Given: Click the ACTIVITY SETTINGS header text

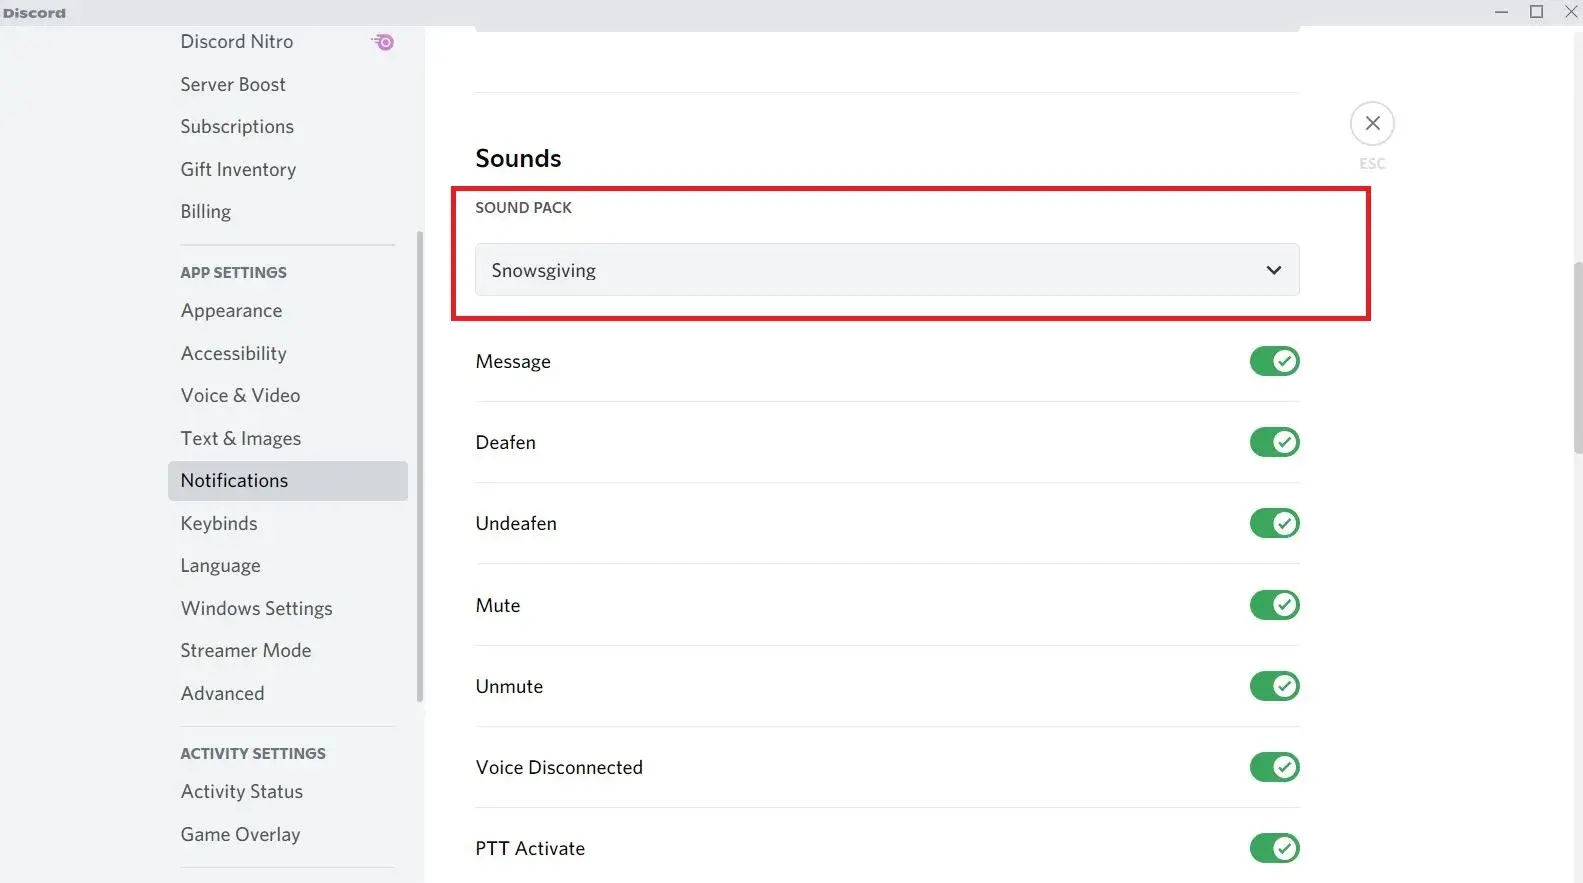Looking at the screenshot, I should tap(253, 754).
